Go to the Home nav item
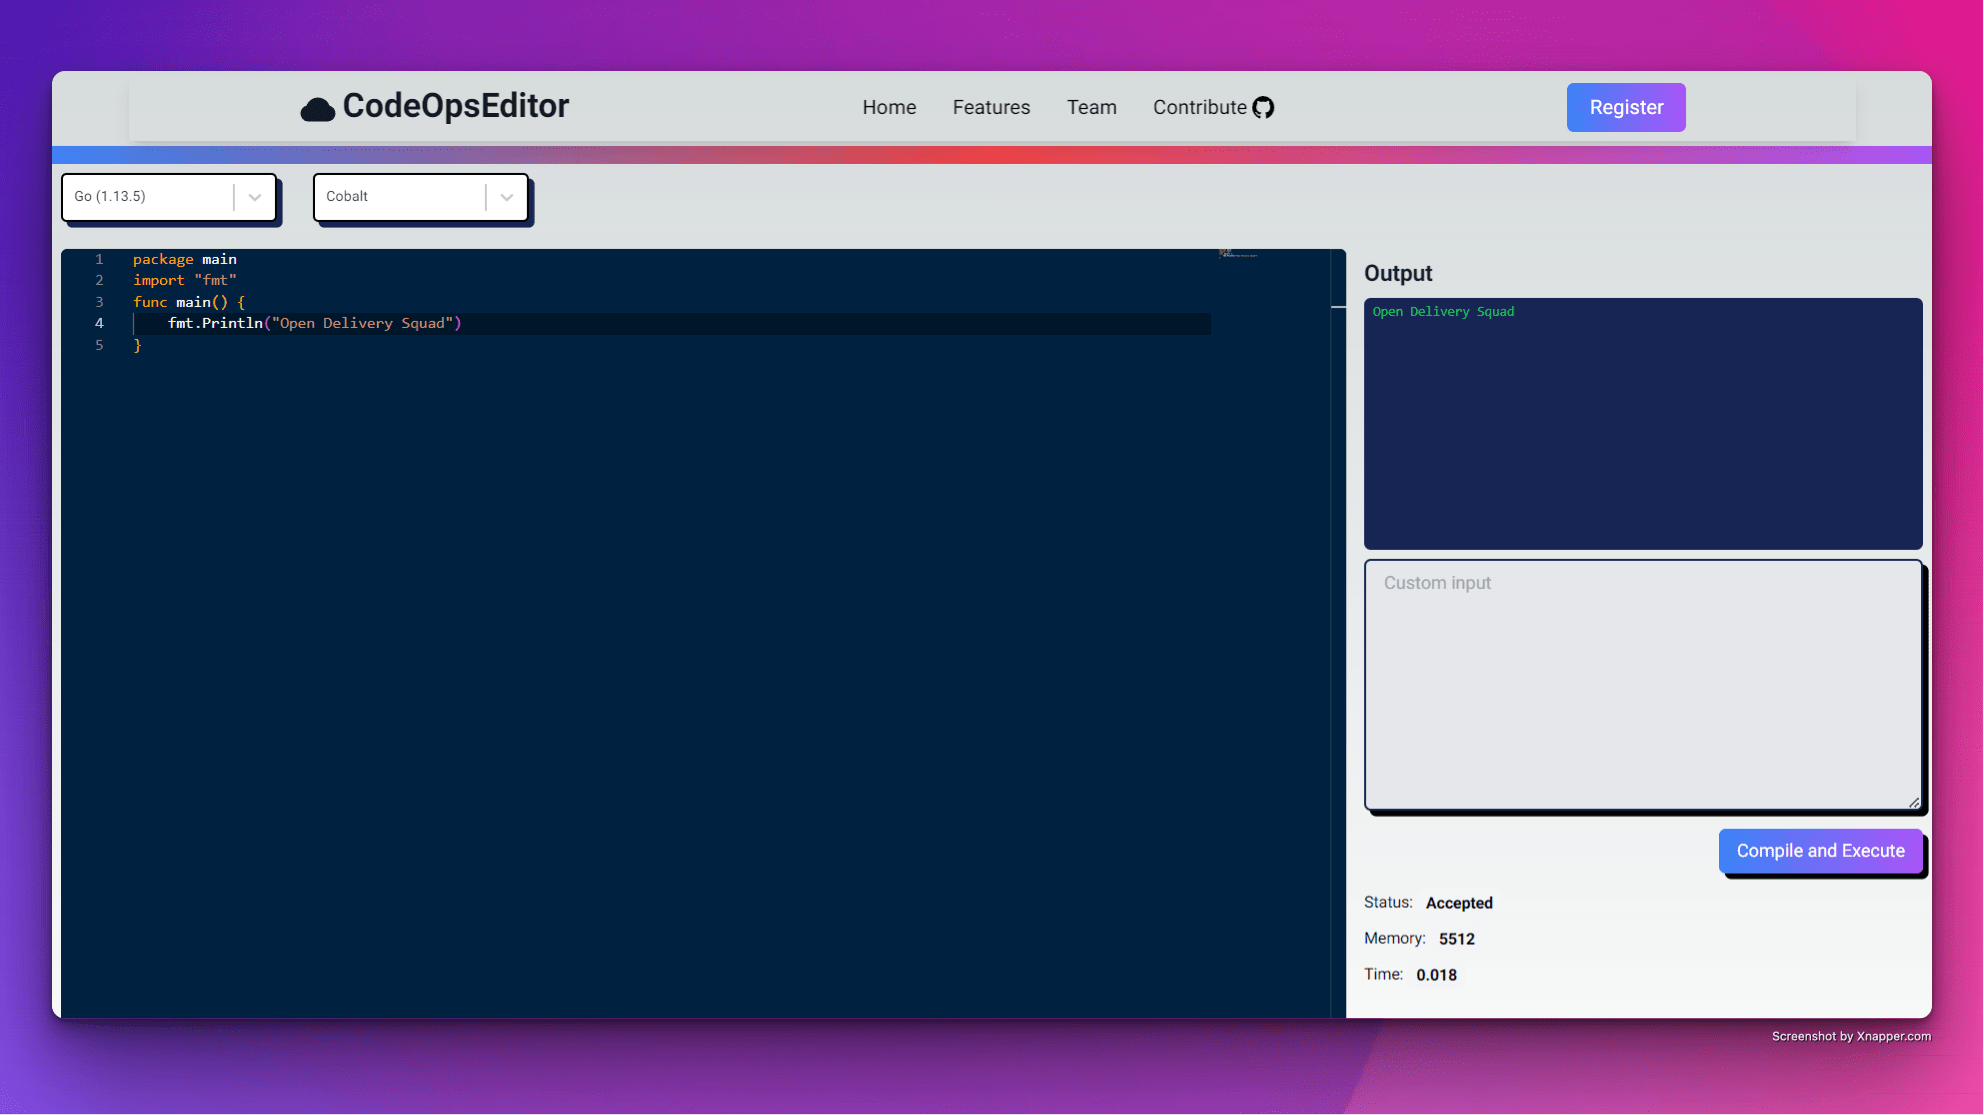Viewport: 1984px width, 1115px height. pos(889,108)
